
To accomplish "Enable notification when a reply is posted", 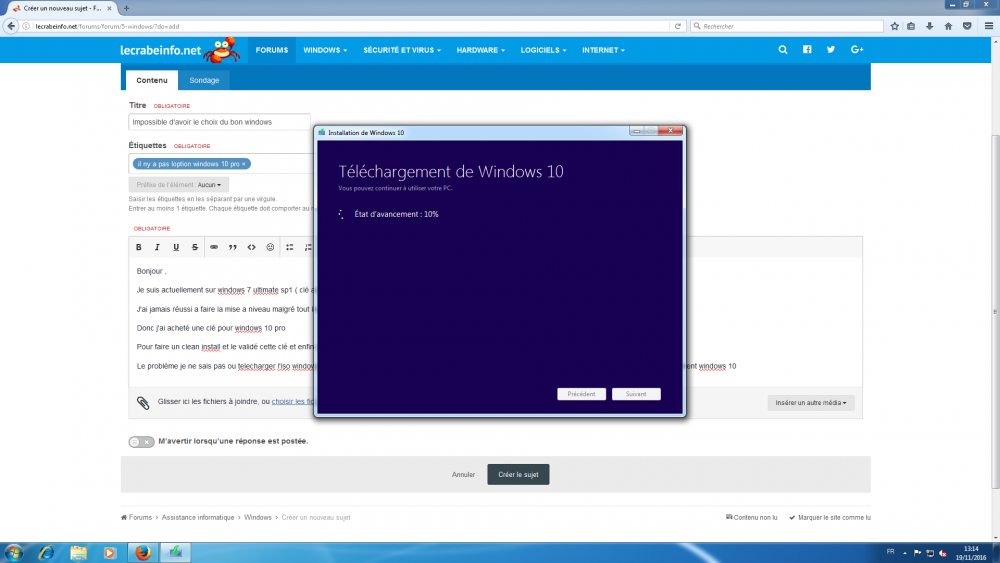I will [x=141, y=441].
